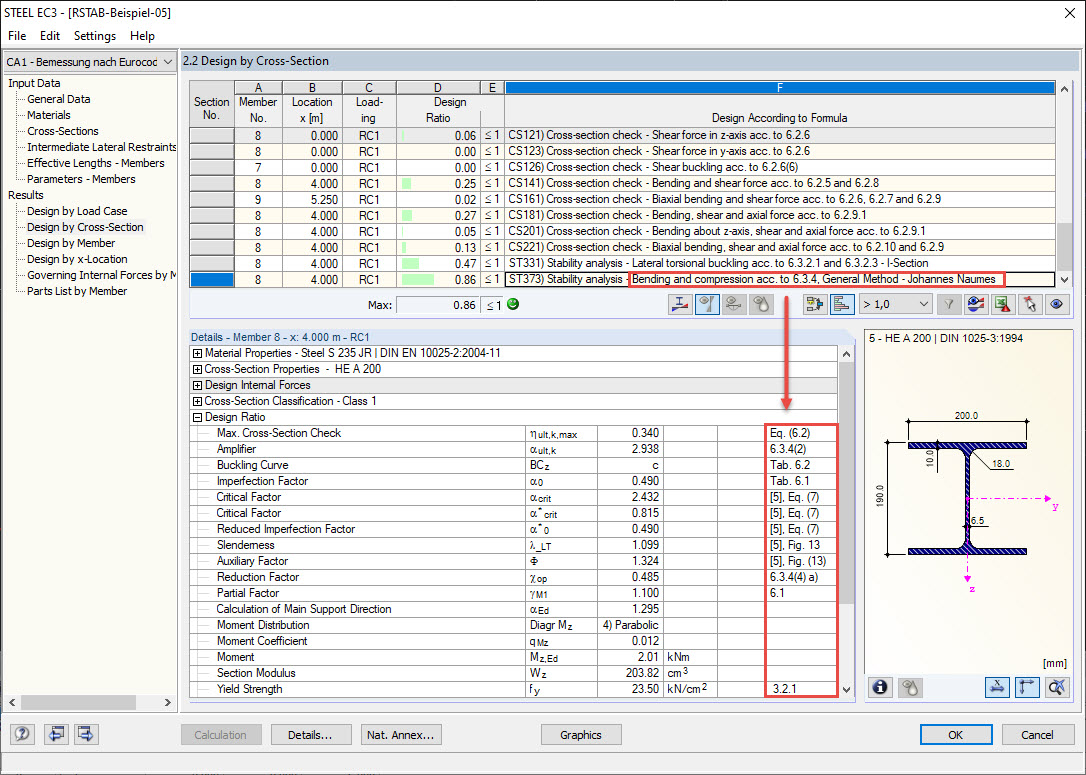Click the results table vertical scrollbar
Image resolution: width=1086 pixels, height=775 pixels.
coord(1065,184)
